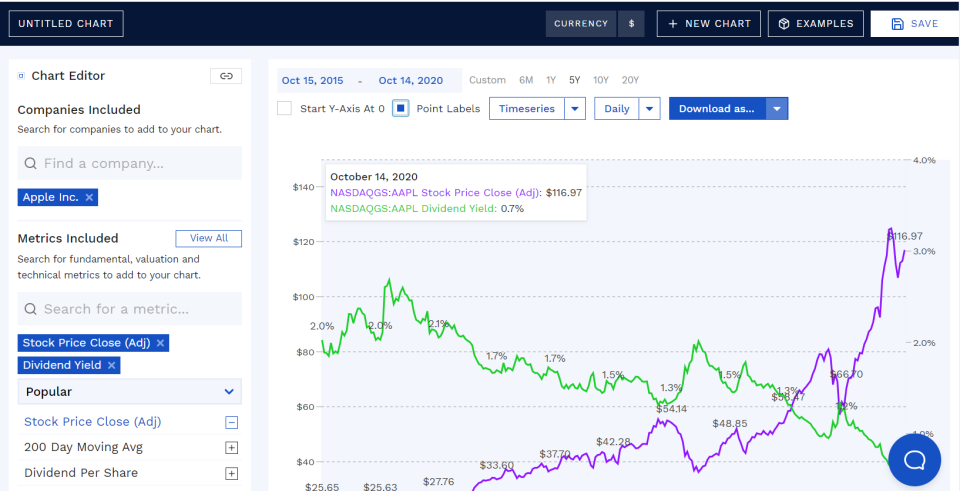Toggle Point Labels checkbox

click(x=400, y=108)
